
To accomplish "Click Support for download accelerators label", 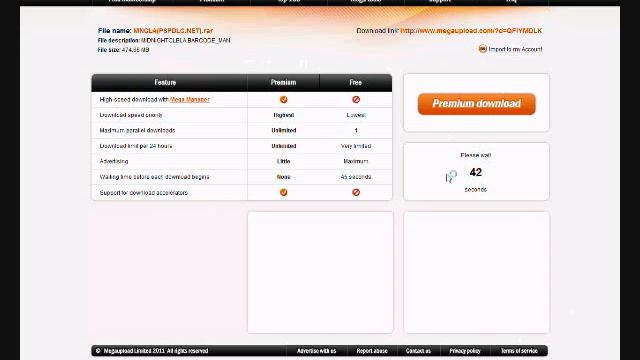I will [144, 193].
